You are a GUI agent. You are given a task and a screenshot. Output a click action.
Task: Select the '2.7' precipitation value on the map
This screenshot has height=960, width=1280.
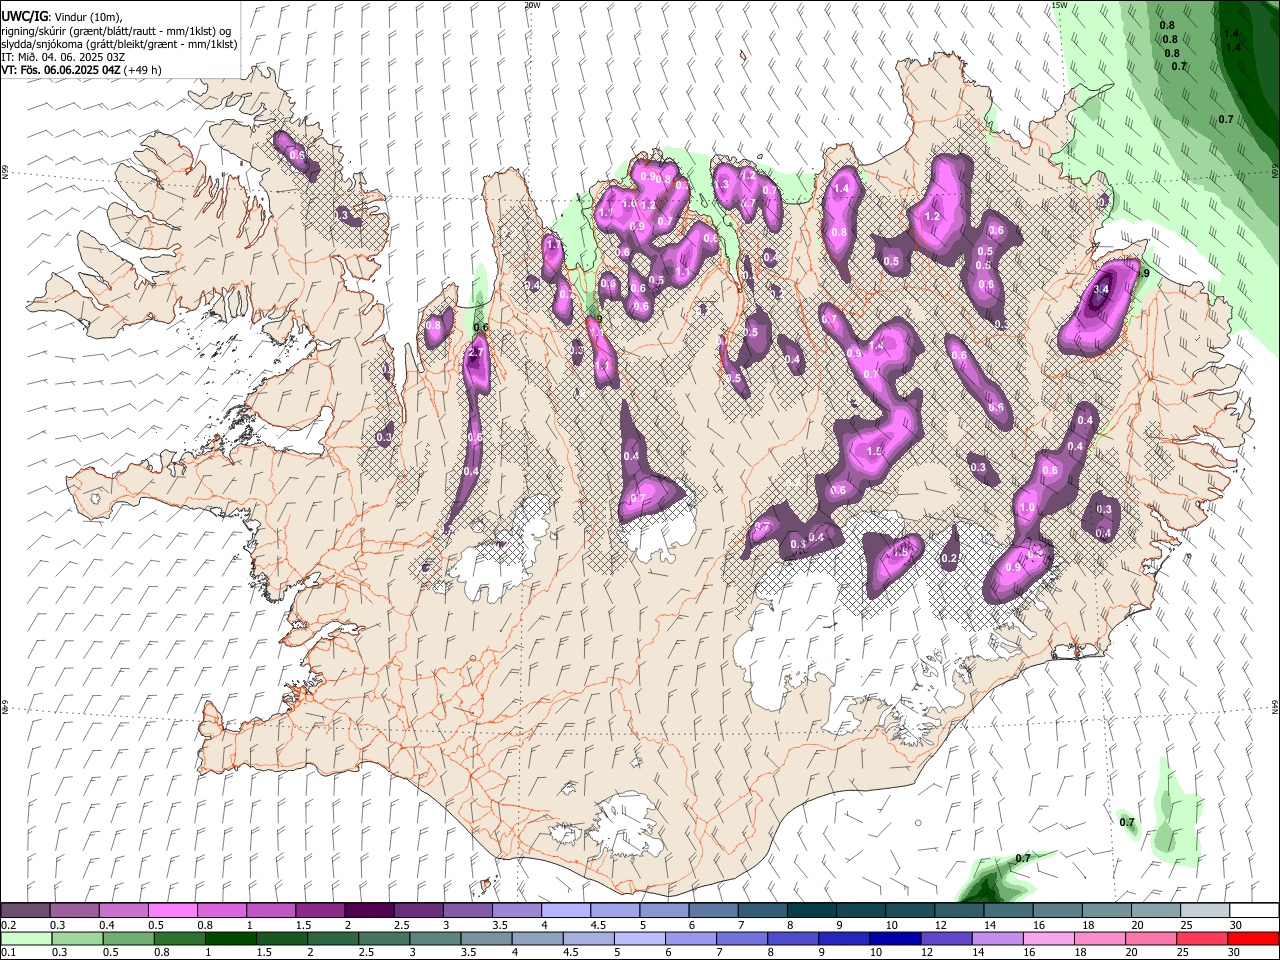pyautogui.click(x=476, y=353)
